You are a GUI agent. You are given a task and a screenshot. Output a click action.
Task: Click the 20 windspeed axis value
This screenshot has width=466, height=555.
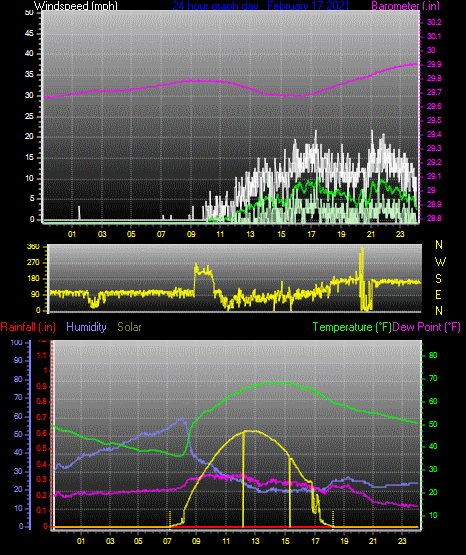point(29,137)
